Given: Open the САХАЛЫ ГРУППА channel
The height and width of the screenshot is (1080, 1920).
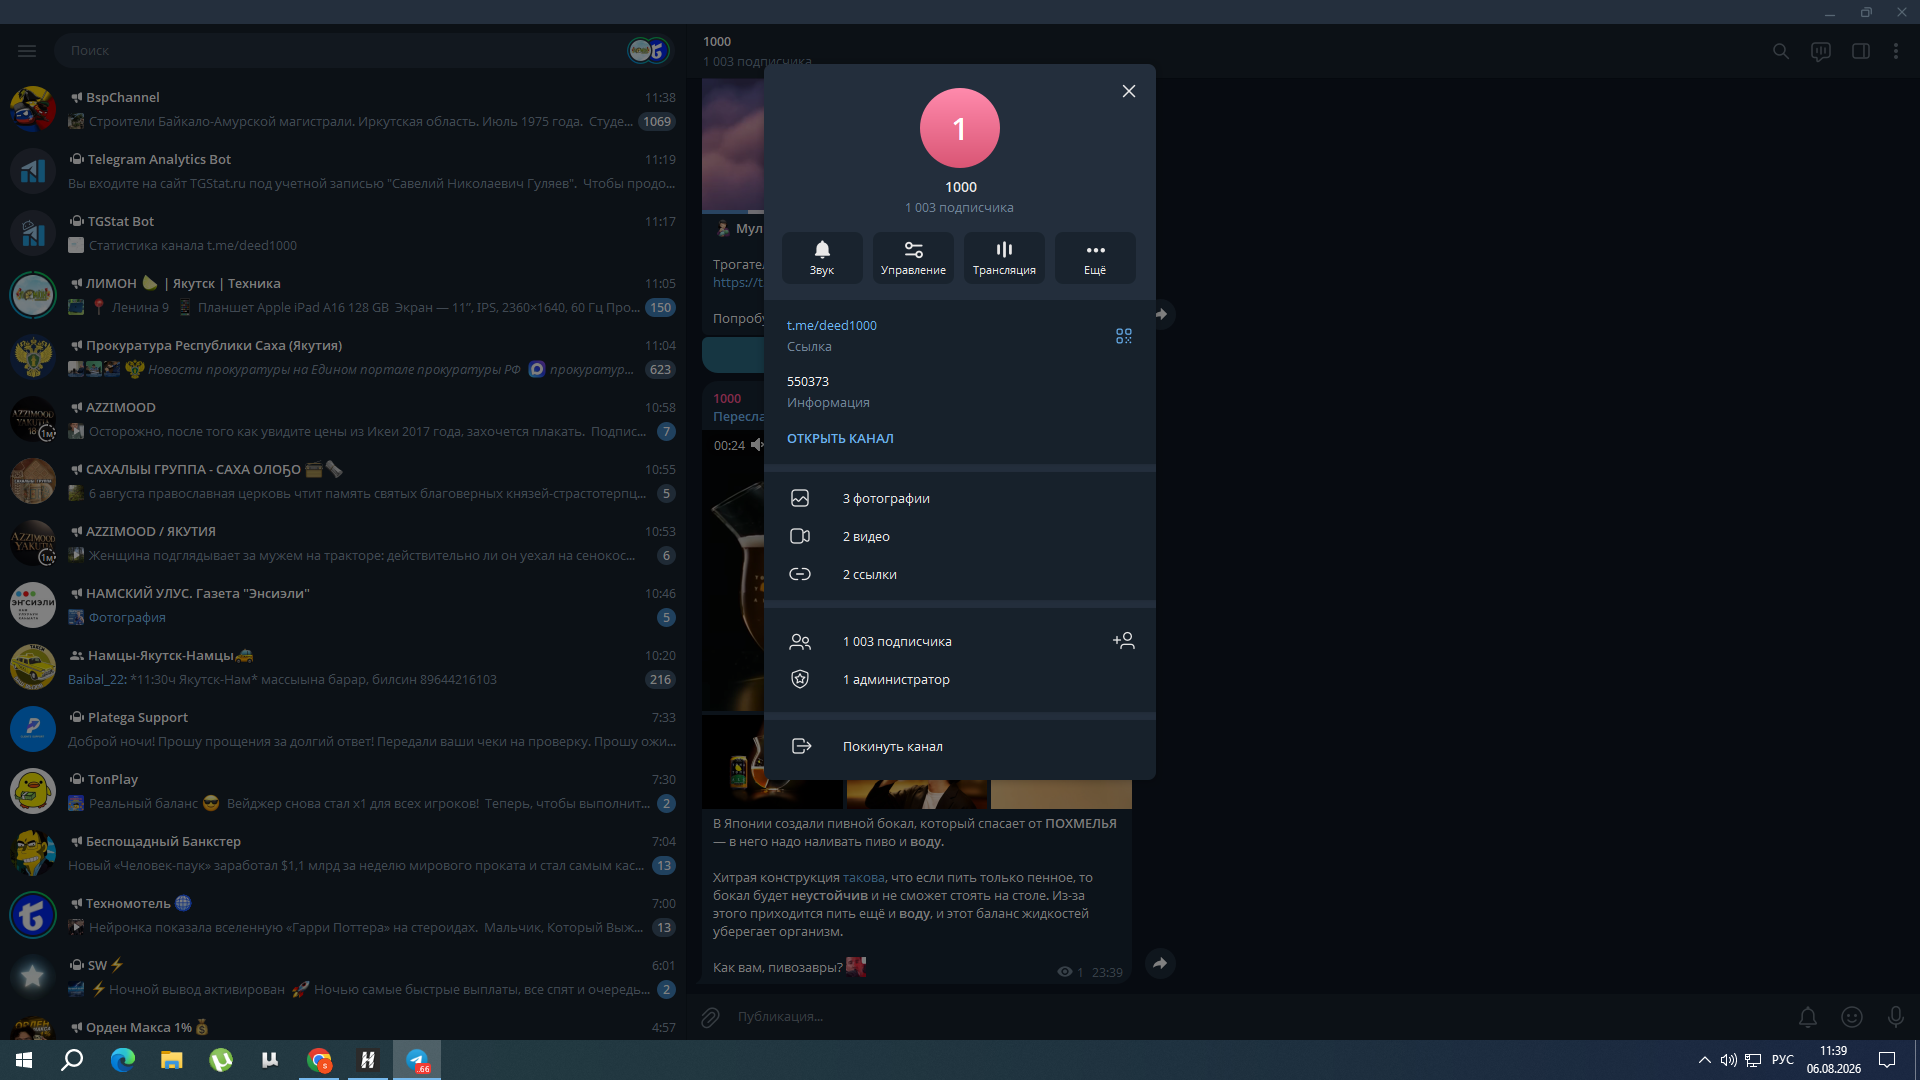Looking at the screenshot, I should coord(342,481).
